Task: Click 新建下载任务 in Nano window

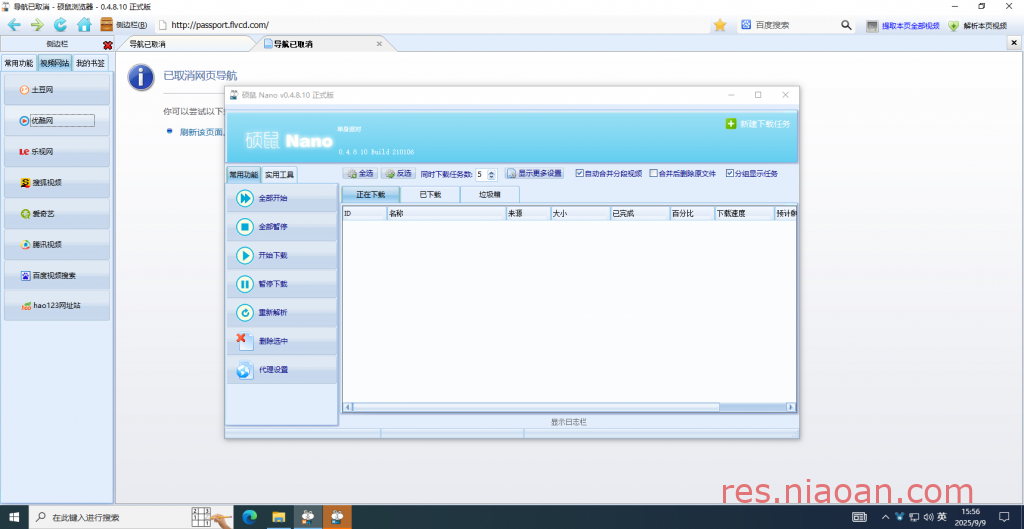Action: (x=758, y=123)
